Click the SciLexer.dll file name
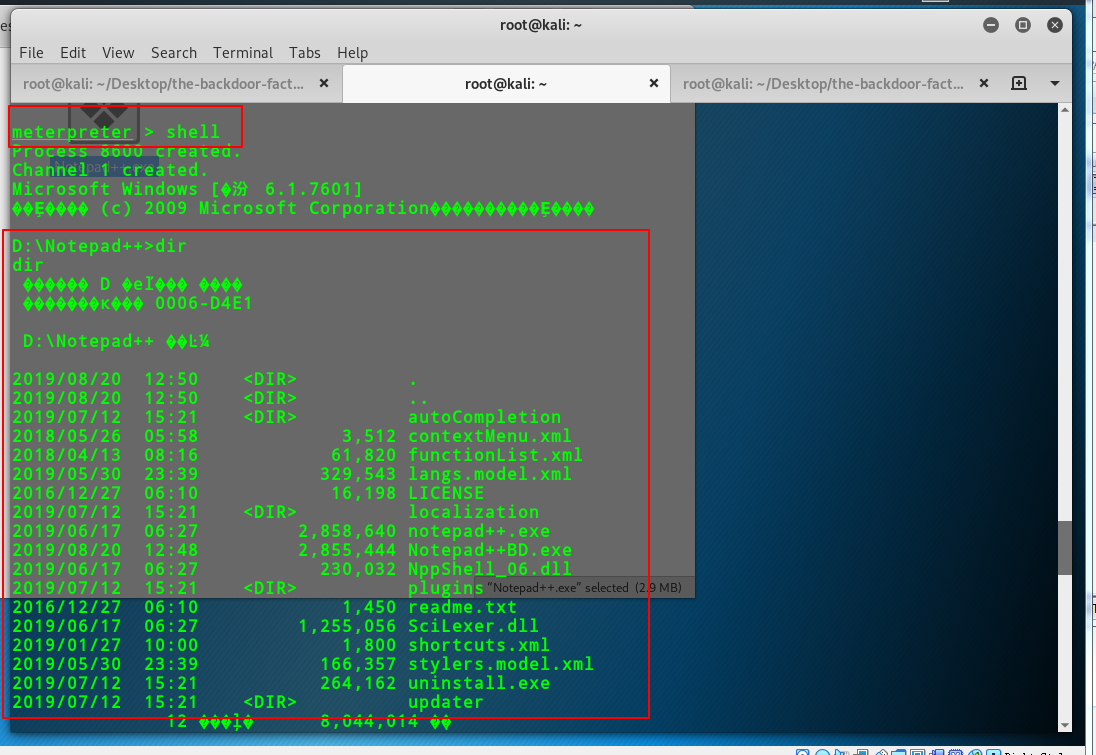The height and width of the screenshot is (755, 1096). click(474, 626)
